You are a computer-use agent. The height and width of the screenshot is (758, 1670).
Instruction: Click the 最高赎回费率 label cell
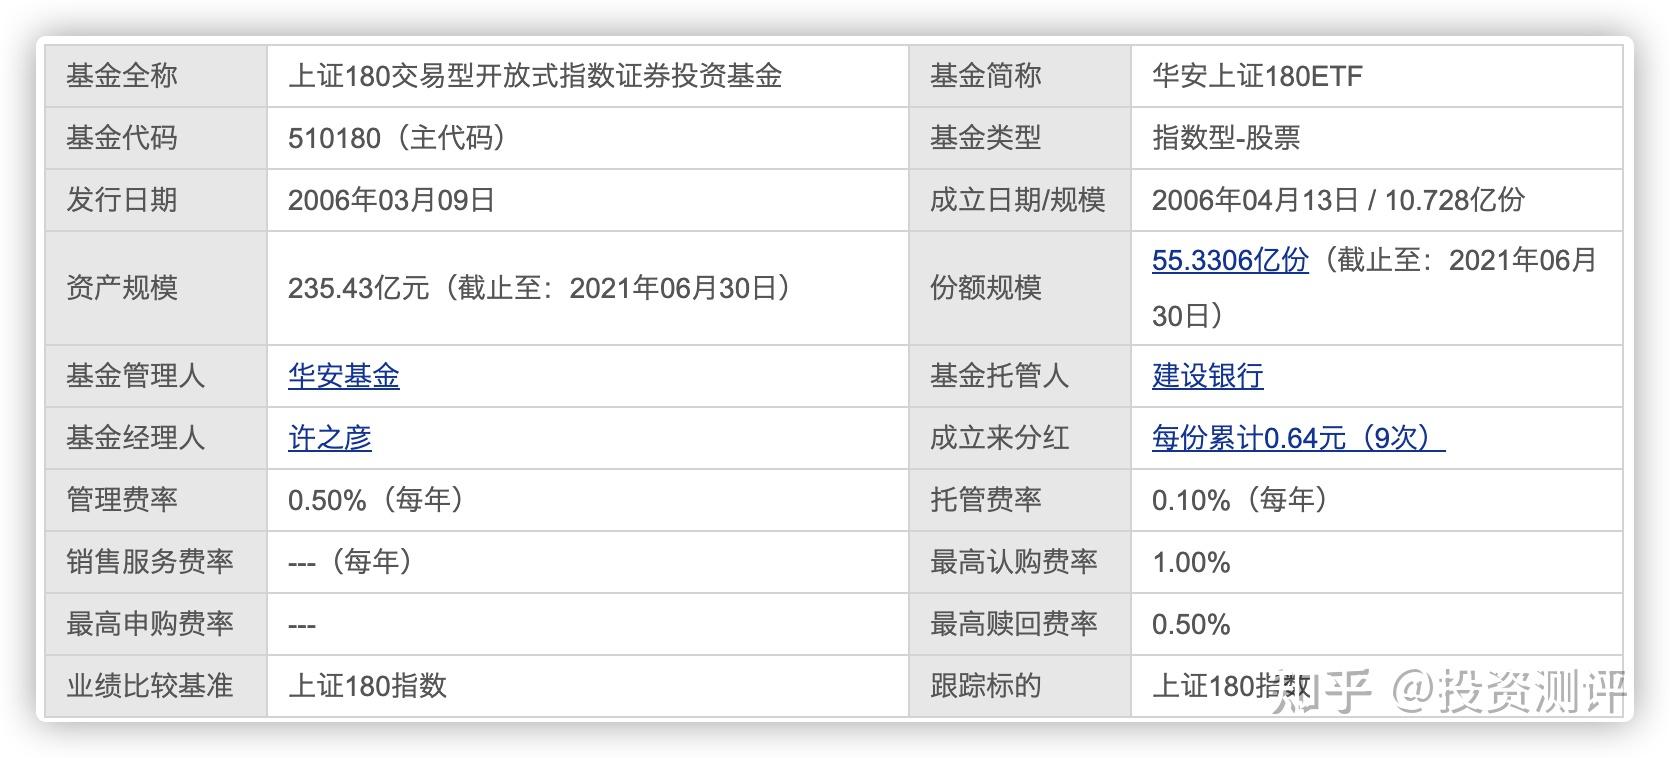tap(1013, 624)
